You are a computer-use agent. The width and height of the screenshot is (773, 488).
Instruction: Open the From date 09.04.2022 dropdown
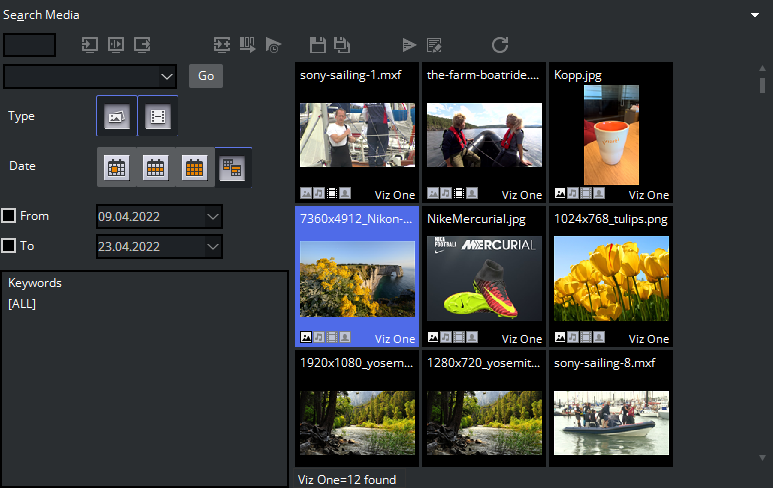click(212, 216)
